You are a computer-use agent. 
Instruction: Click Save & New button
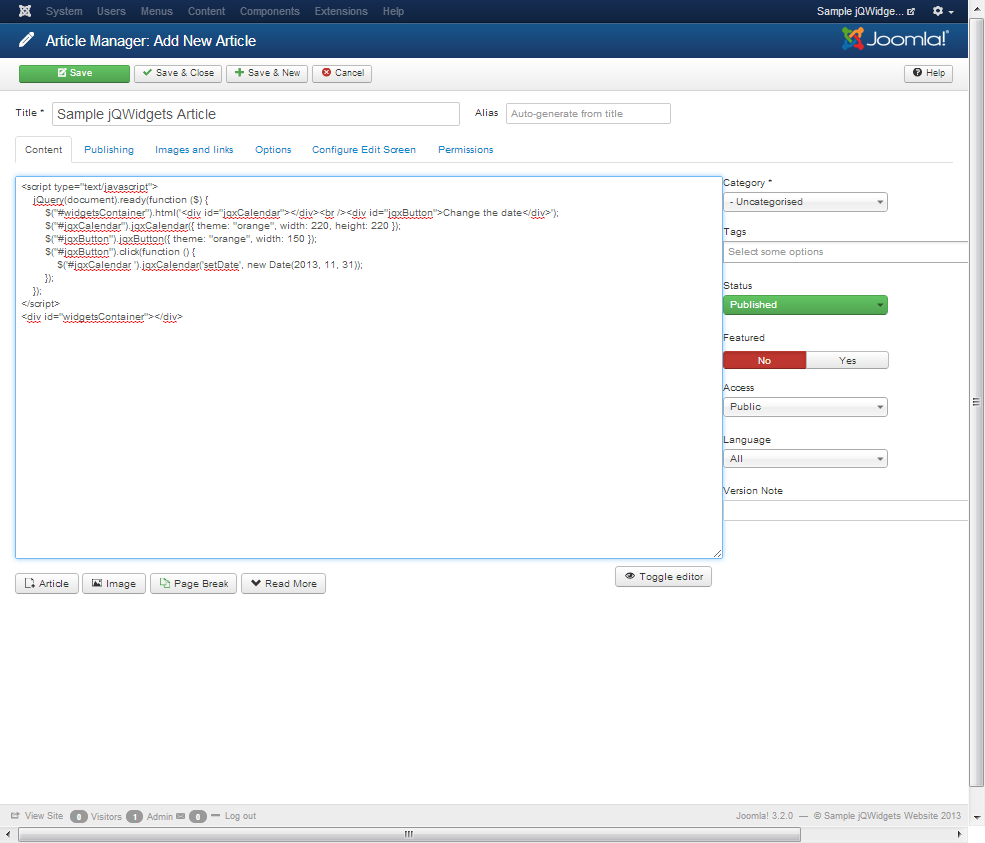click(x=267, y=73)
